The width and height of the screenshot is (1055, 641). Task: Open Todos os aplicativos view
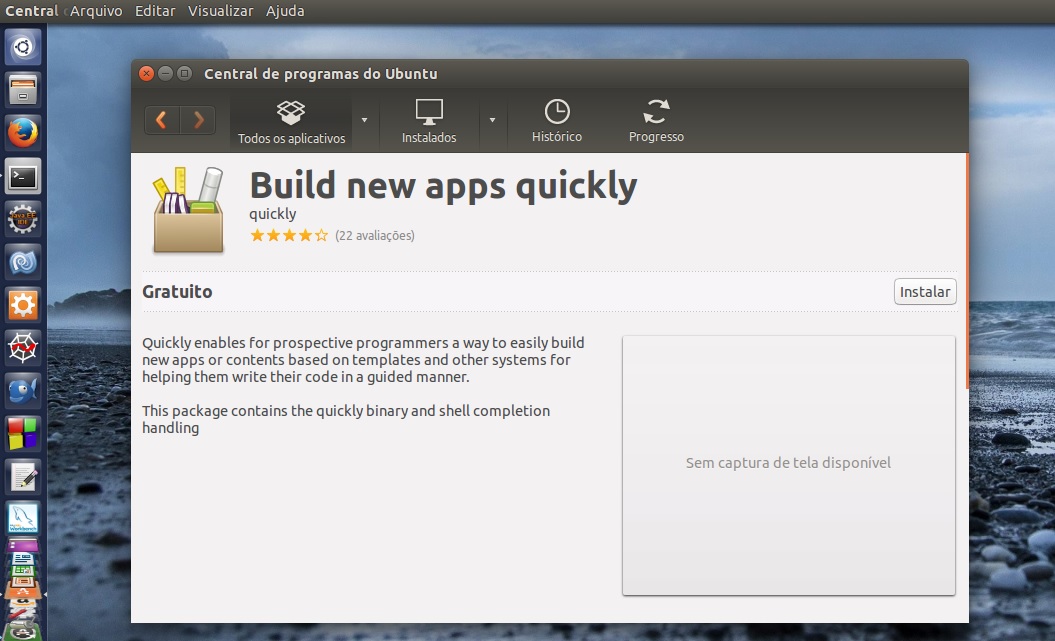[291, 121]
